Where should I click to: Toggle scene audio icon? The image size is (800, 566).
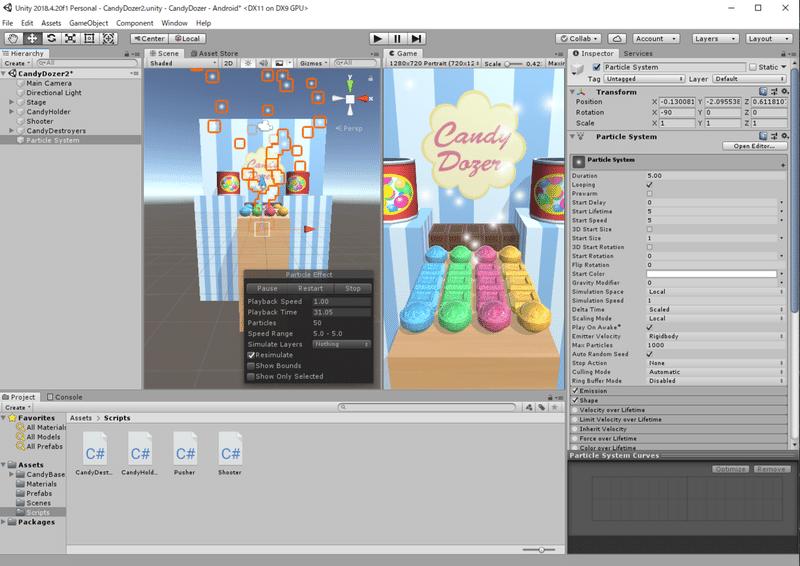pyautogui.click(x=263, y=63)
